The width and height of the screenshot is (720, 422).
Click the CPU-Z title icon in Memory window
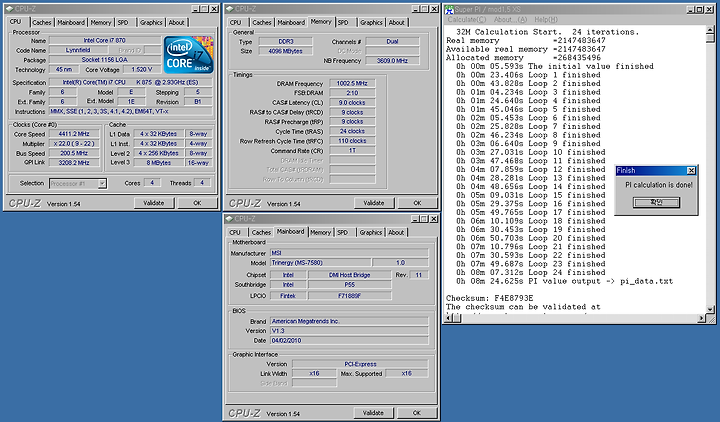230,9
